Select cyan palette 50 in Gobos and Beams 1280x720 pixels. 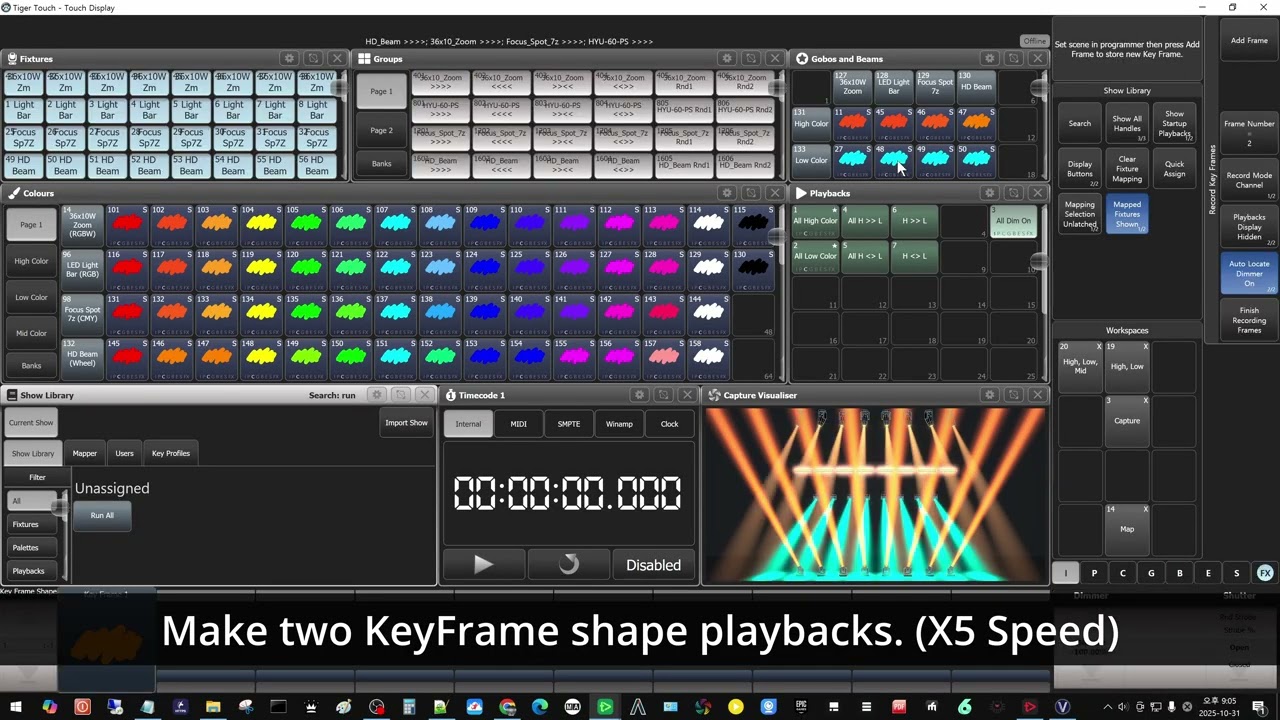click(x=975, y=159)
